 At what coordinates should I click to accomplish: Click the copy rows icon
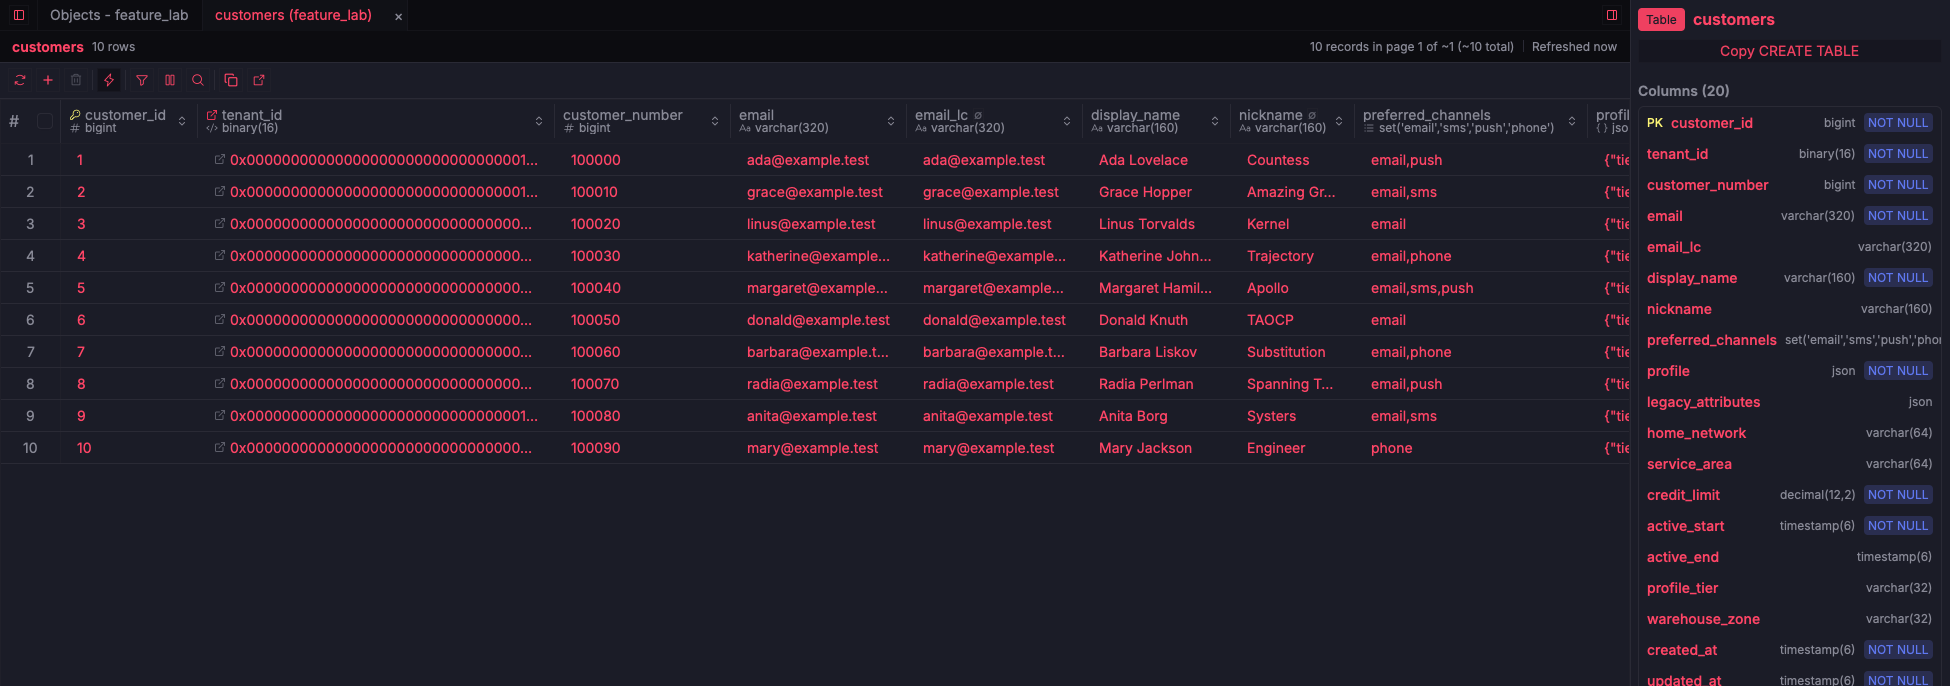[231, 80]
